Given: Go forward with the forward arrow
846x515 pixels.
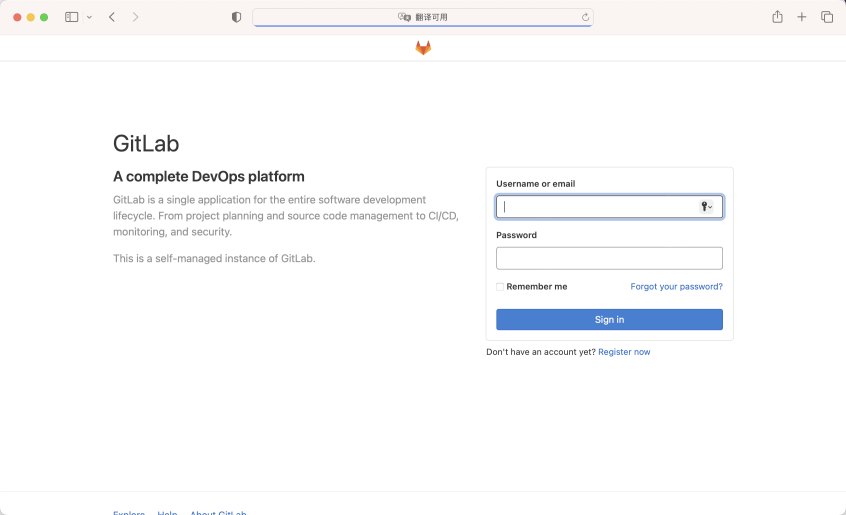Looking at the screenshot, I should pos(135,17).
